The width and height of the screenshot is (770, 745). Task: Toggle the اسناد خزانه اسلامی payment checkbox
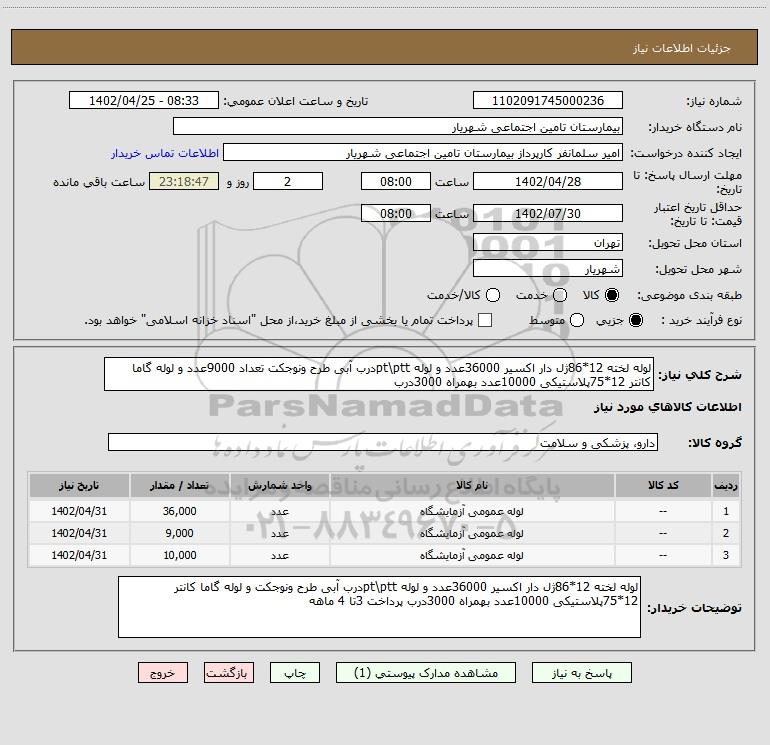tap(485, 320)
